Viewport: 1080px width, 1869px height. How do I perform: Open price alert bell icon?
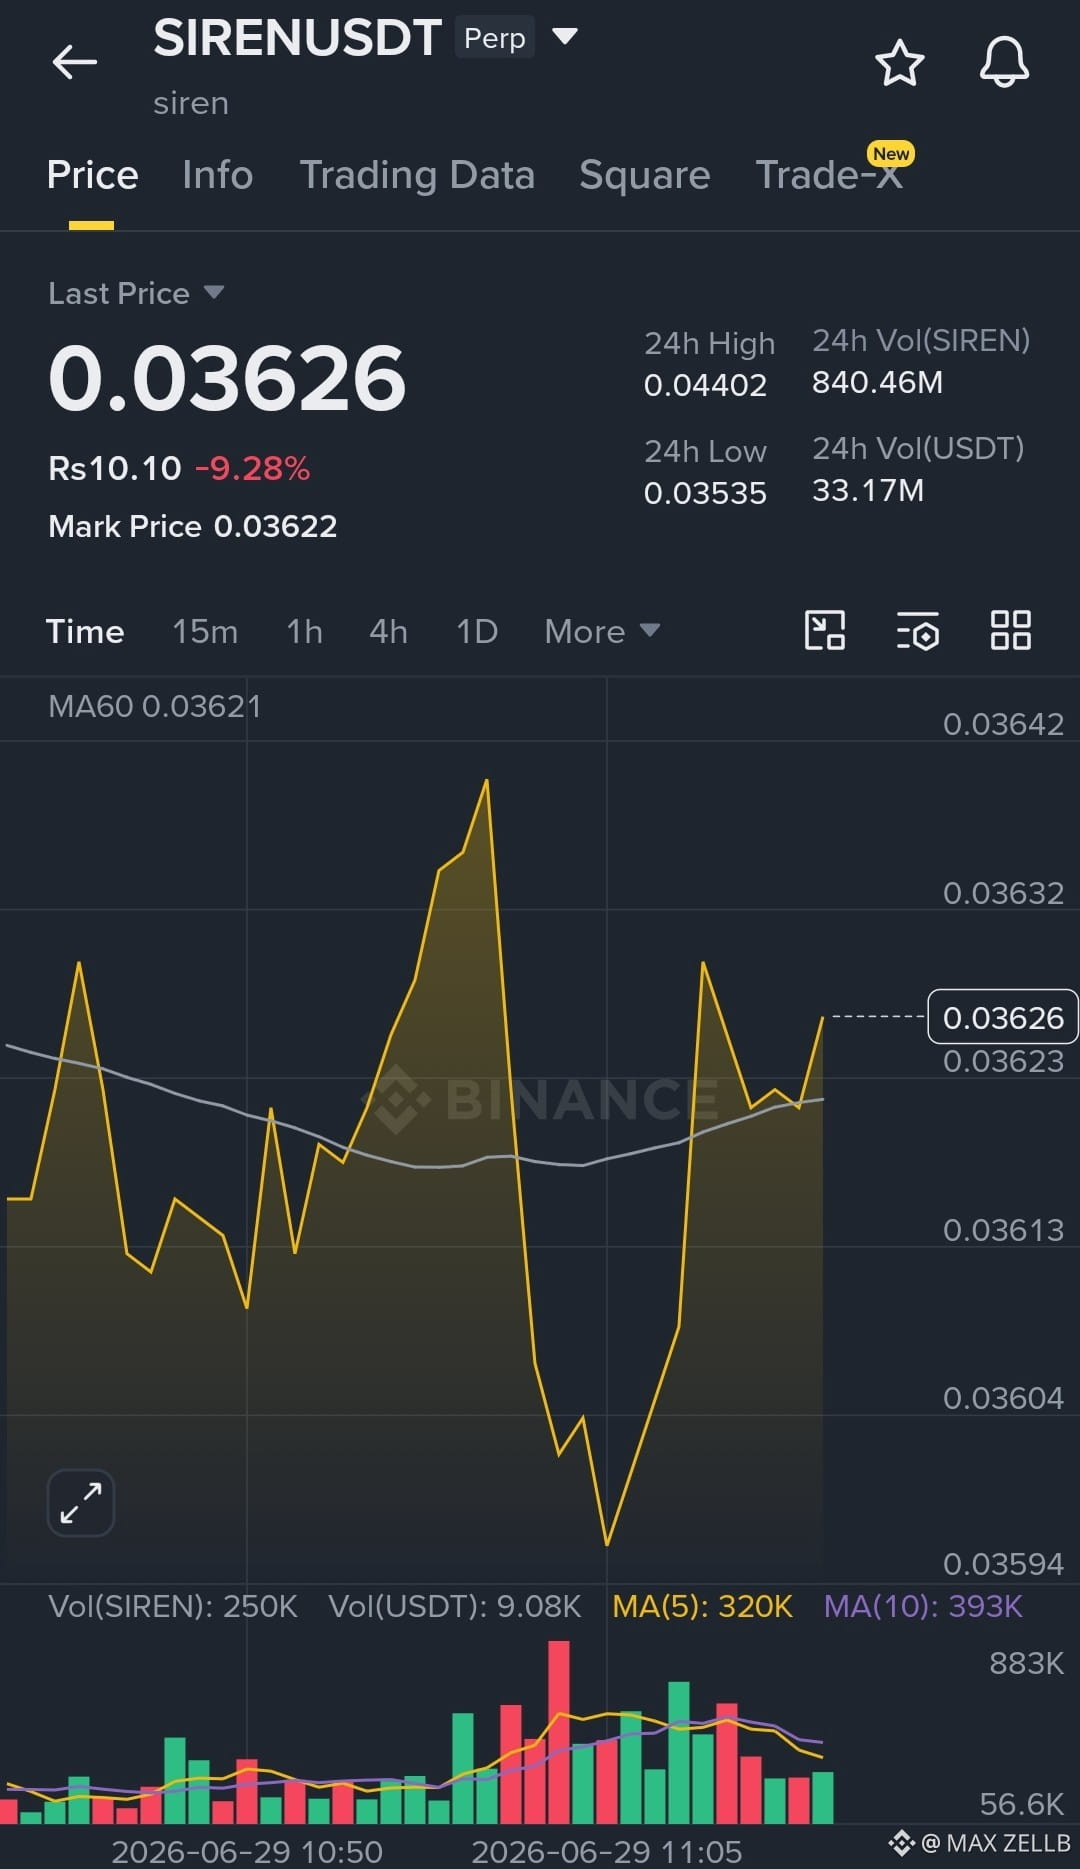click(x=1004, y=62)
